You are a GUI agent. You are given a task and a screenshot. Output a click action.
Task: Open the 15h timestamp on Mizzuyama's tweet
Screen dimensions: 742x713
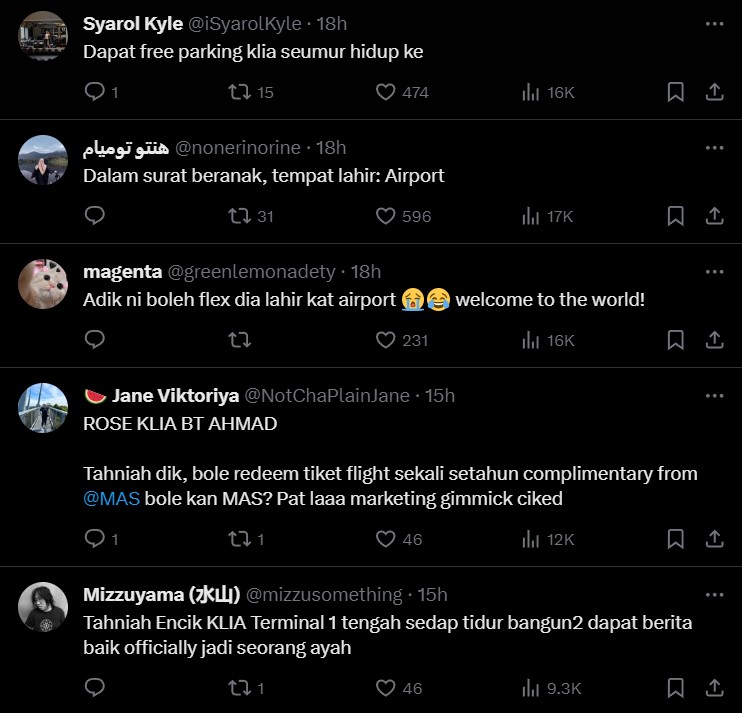point(432,595)
